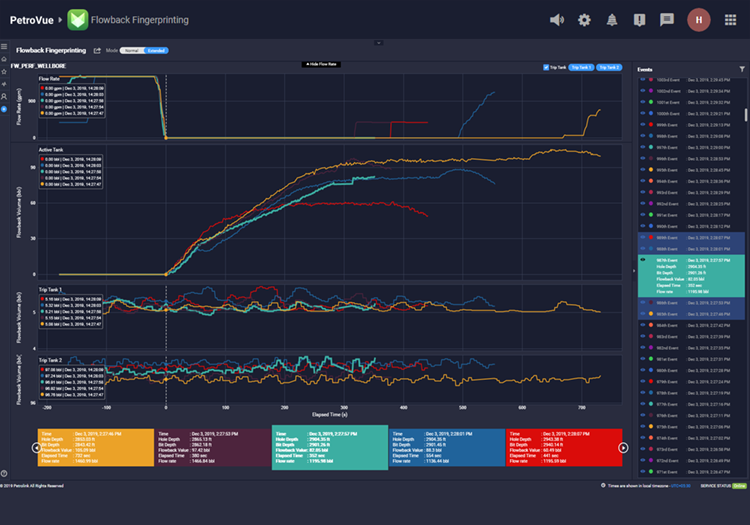Open the alerts exclamation icon
750x525 pixels.
click(x=639, y=20)
